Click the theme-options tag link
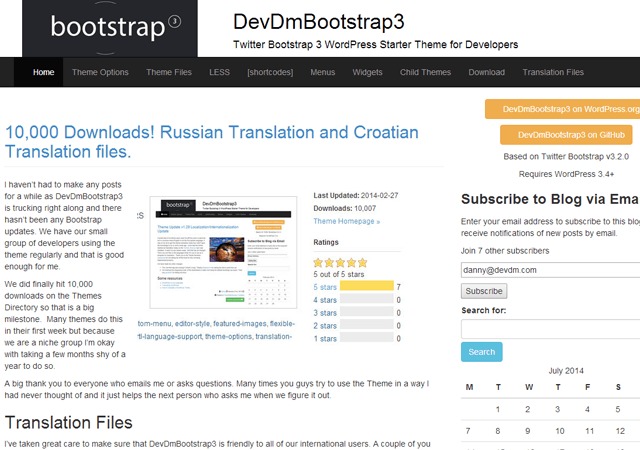 [x=229, y=336]
